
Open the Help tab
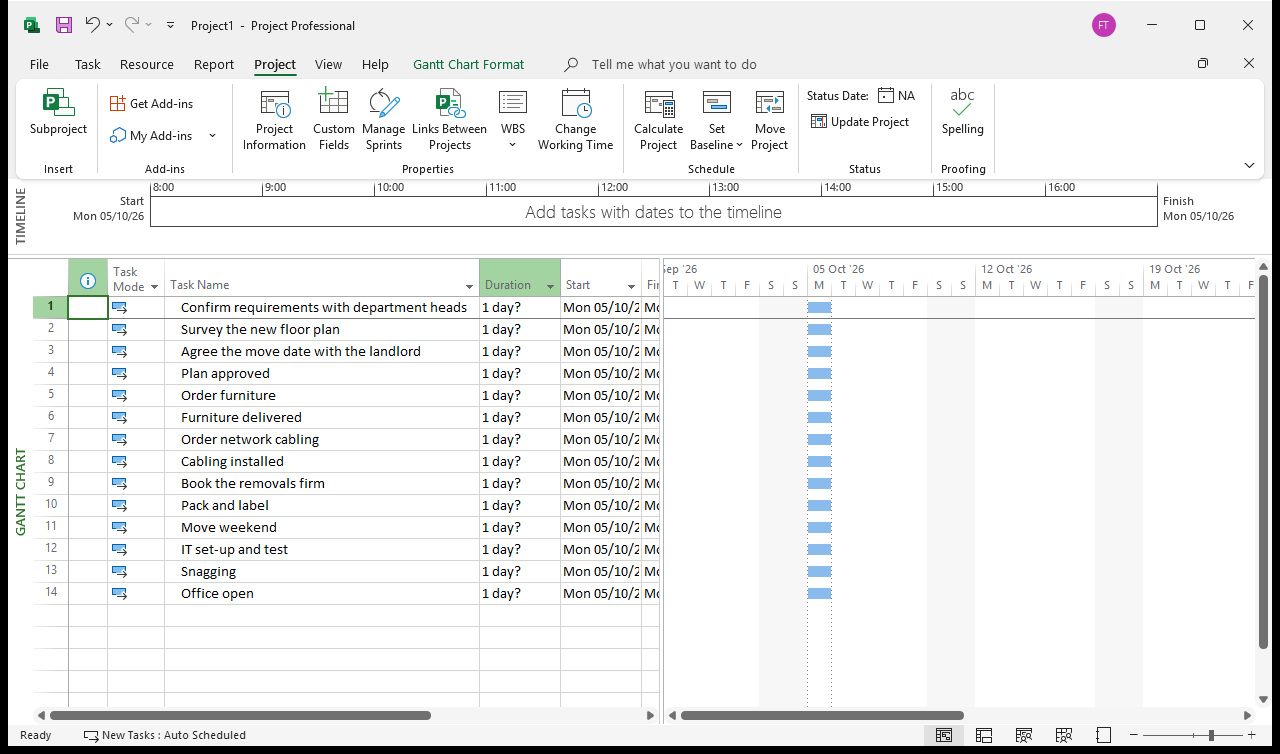tap(375, 64)
